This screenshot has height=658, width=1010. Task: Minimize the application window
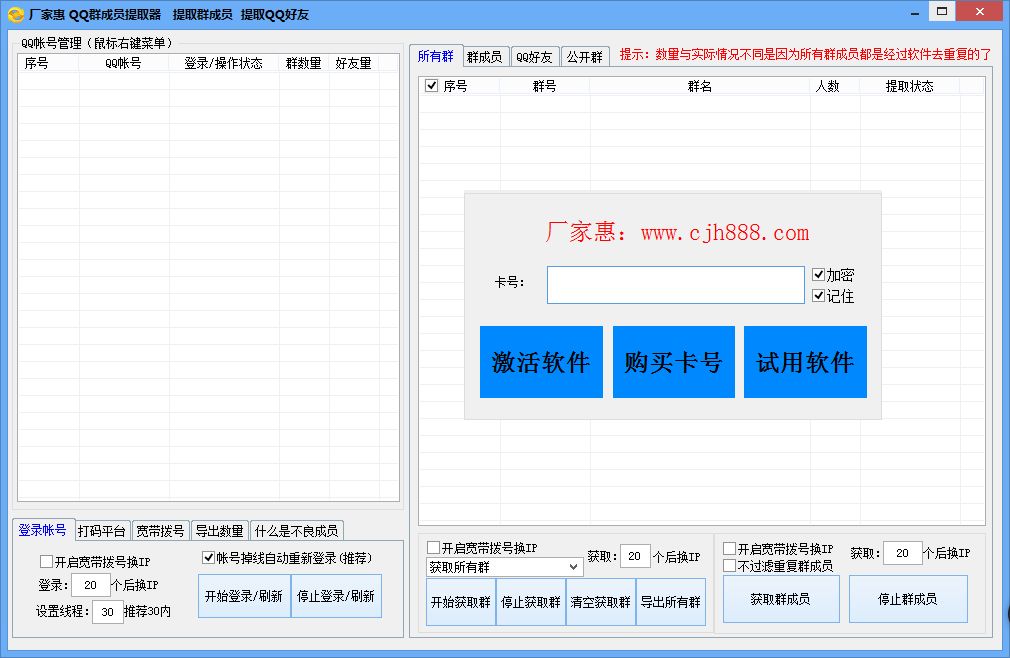[915, 13]
